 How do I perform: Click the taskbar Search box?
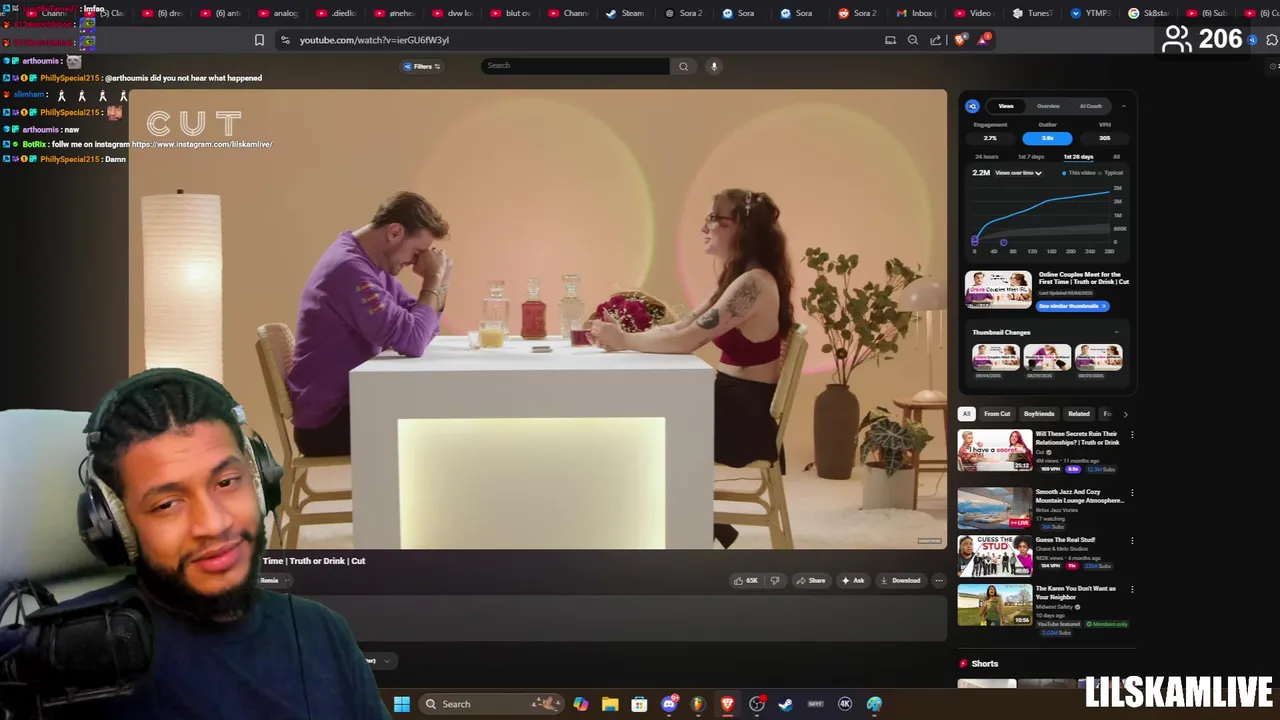click(490, 704)
